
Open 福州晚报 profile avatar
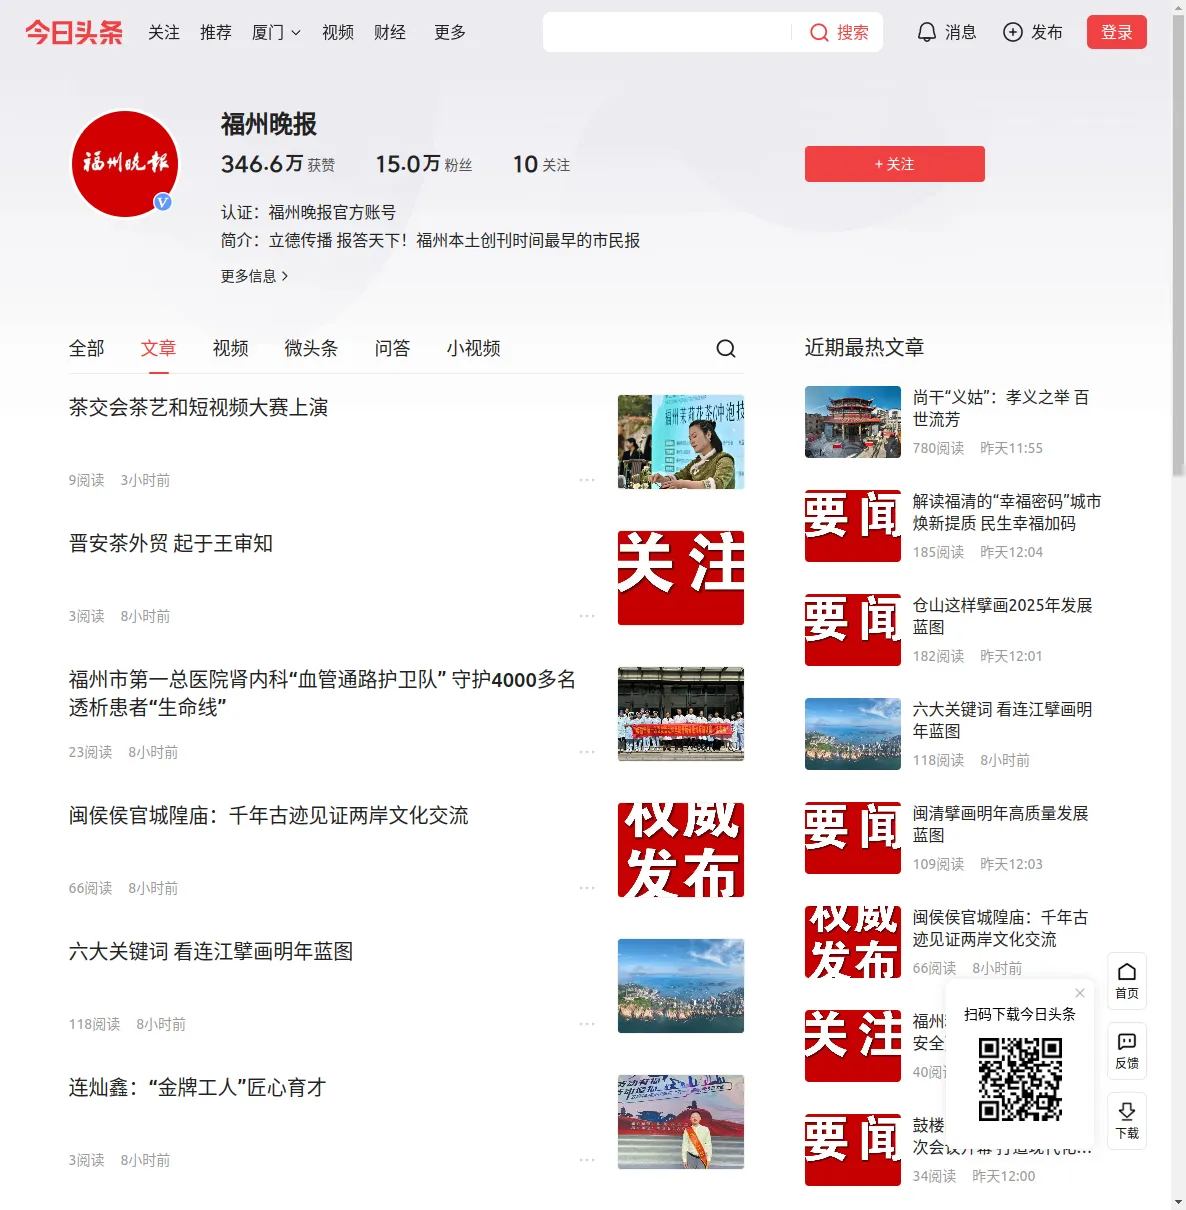coord(125,164)
